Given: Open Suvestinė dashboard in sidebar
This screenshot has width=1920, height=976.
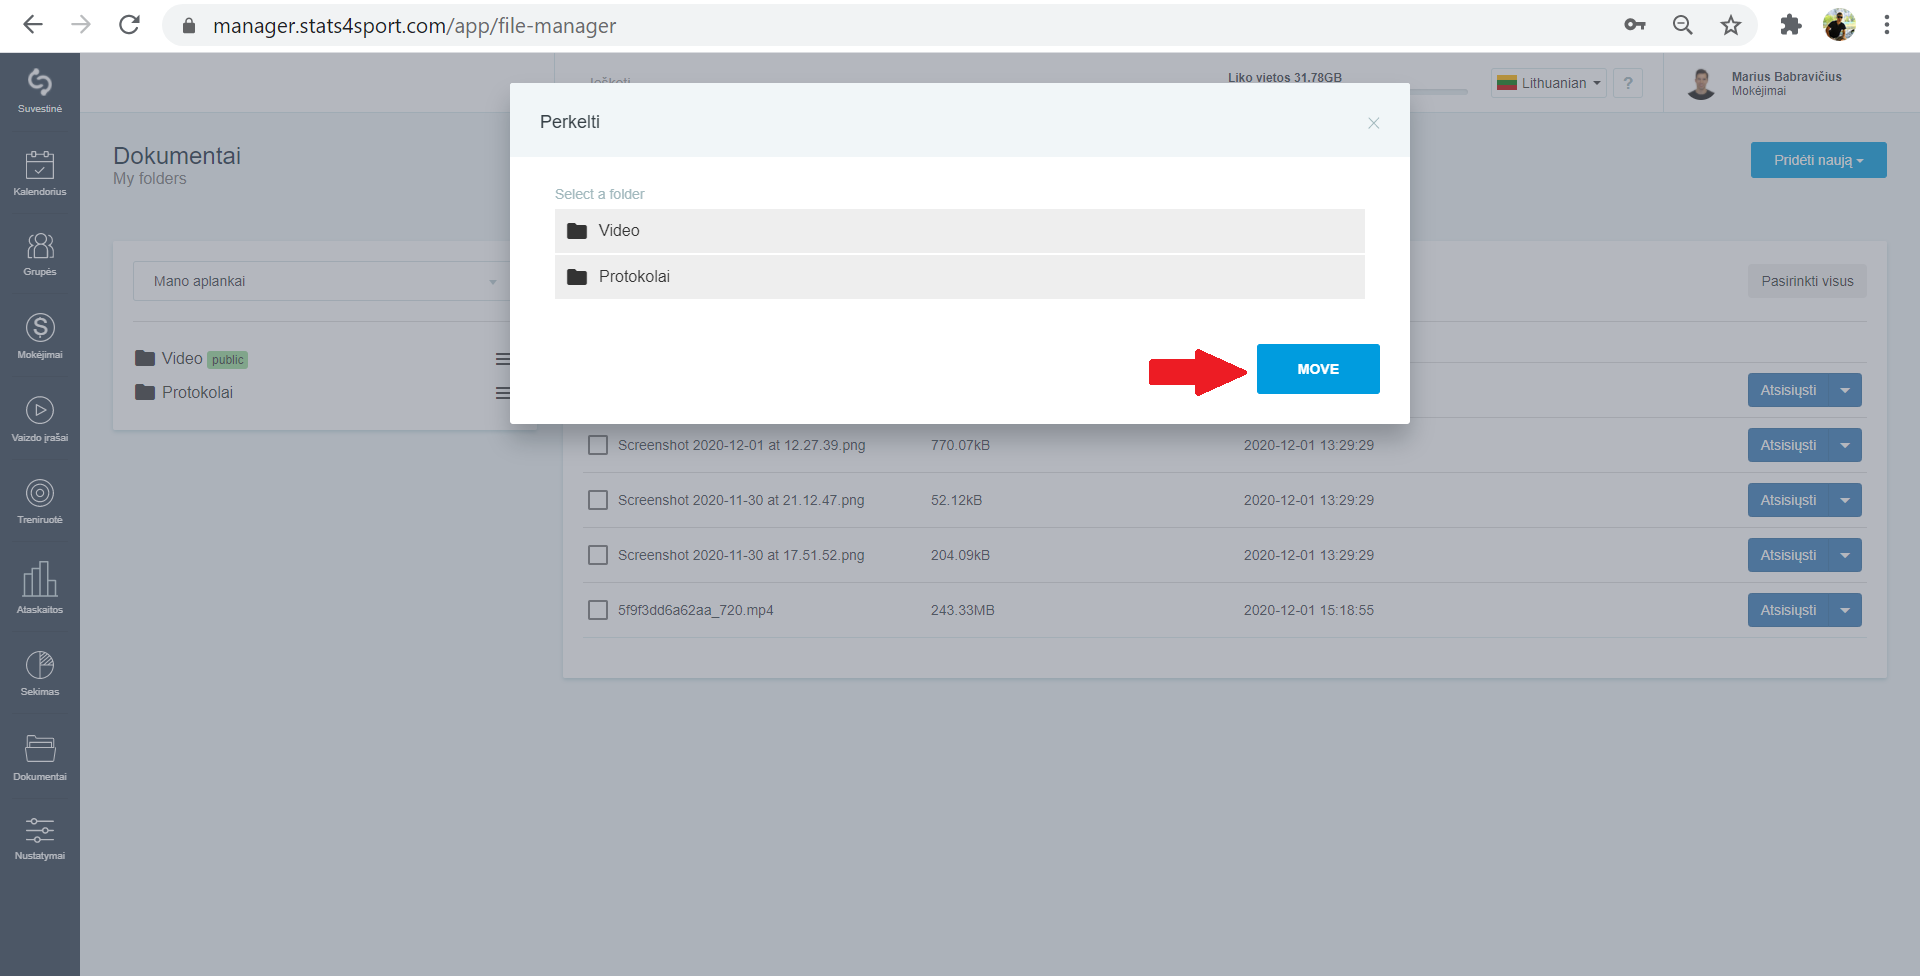Looking at the screenshot, I should 40,90.
